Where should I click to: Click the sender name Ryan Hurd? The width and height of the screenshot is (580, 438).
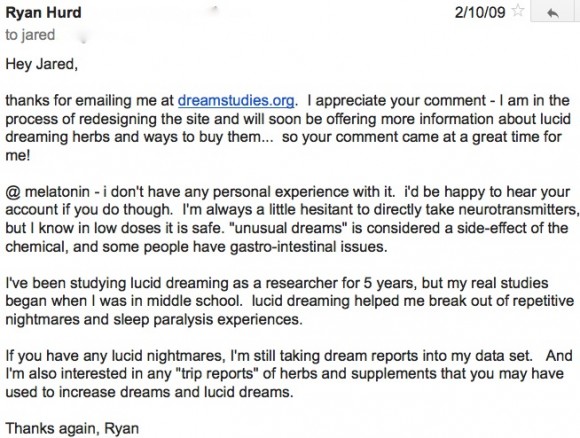coord(43,13)
